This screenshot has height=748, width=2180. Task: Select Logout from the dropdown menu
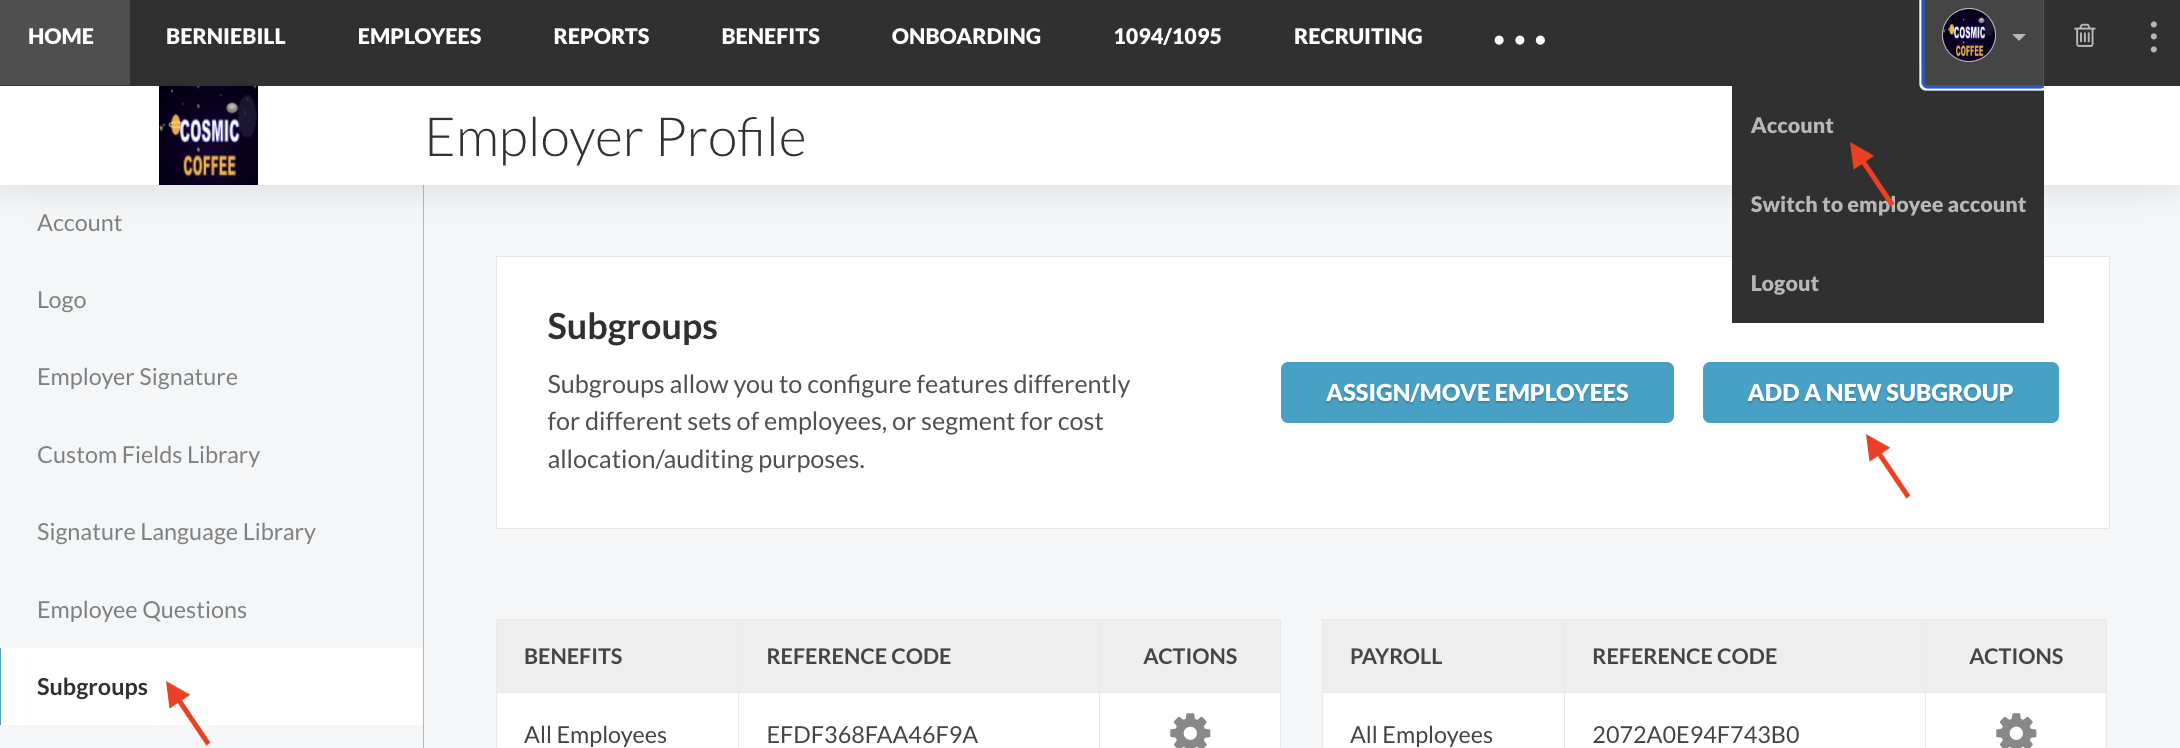1784,283
